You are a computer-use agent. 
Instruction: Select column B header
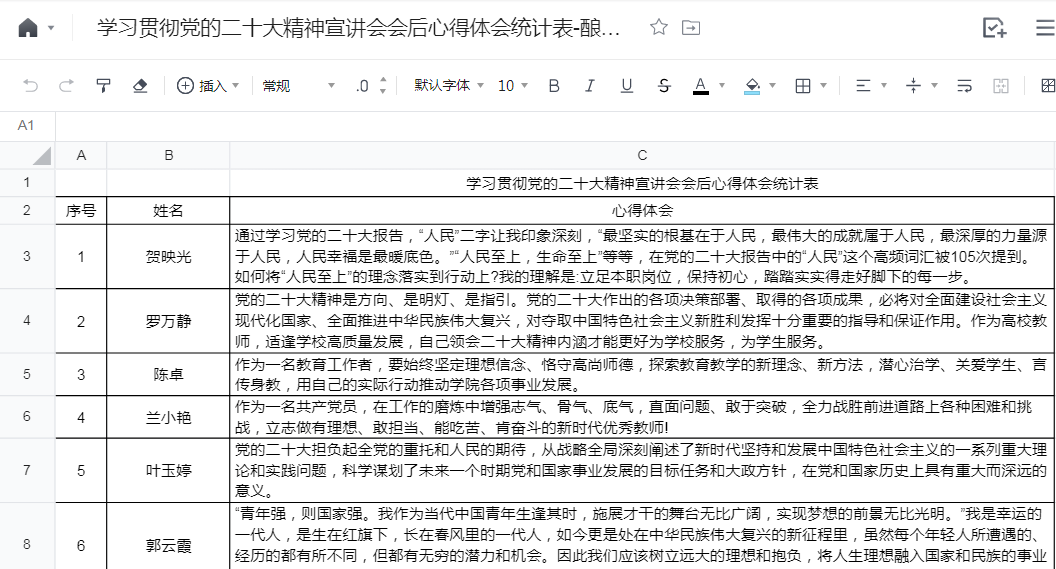[168, 156]
